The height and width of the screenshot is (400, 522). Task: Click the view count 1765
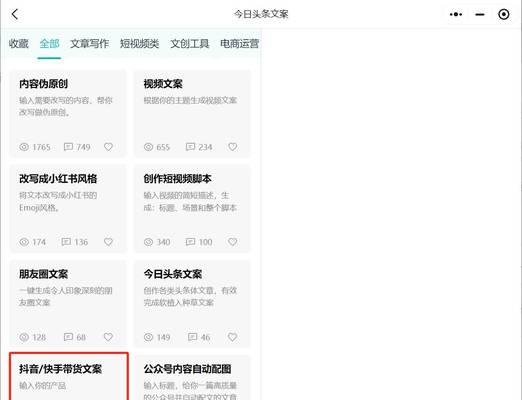coord(41,147)
